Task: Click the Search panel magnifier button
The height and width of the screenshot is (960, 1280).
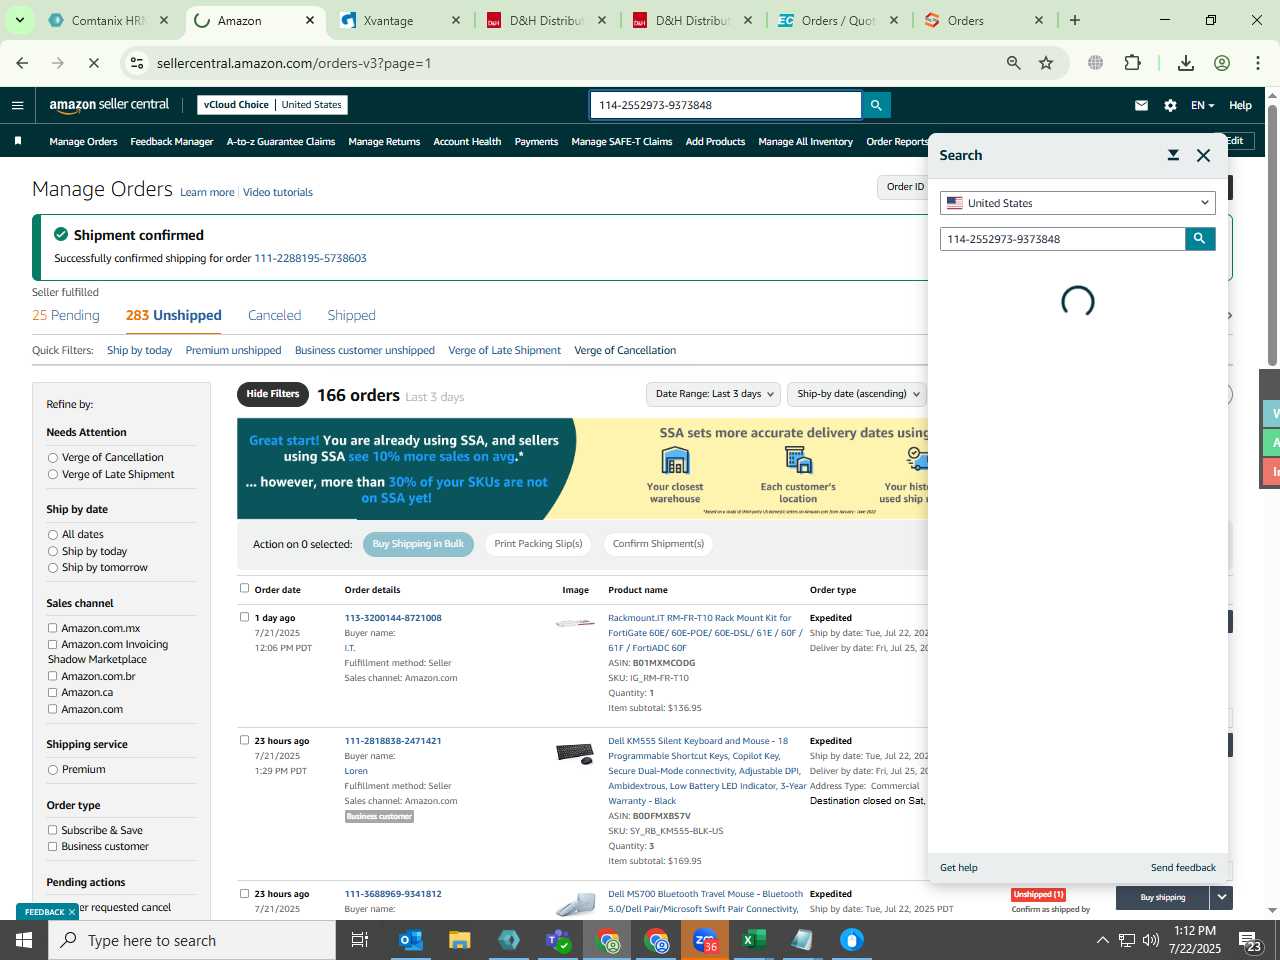Action: (1200, 239)
